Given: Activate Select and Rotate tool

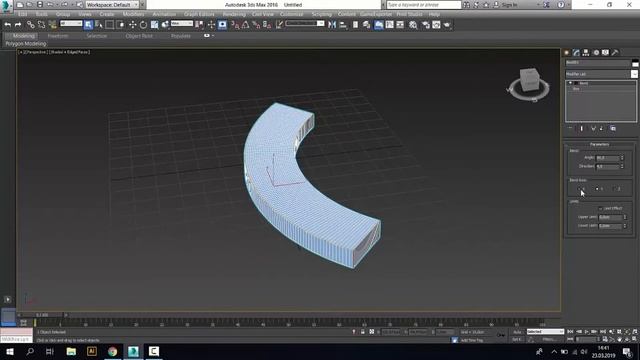Looking at the screenshot, I should (143, 25).
